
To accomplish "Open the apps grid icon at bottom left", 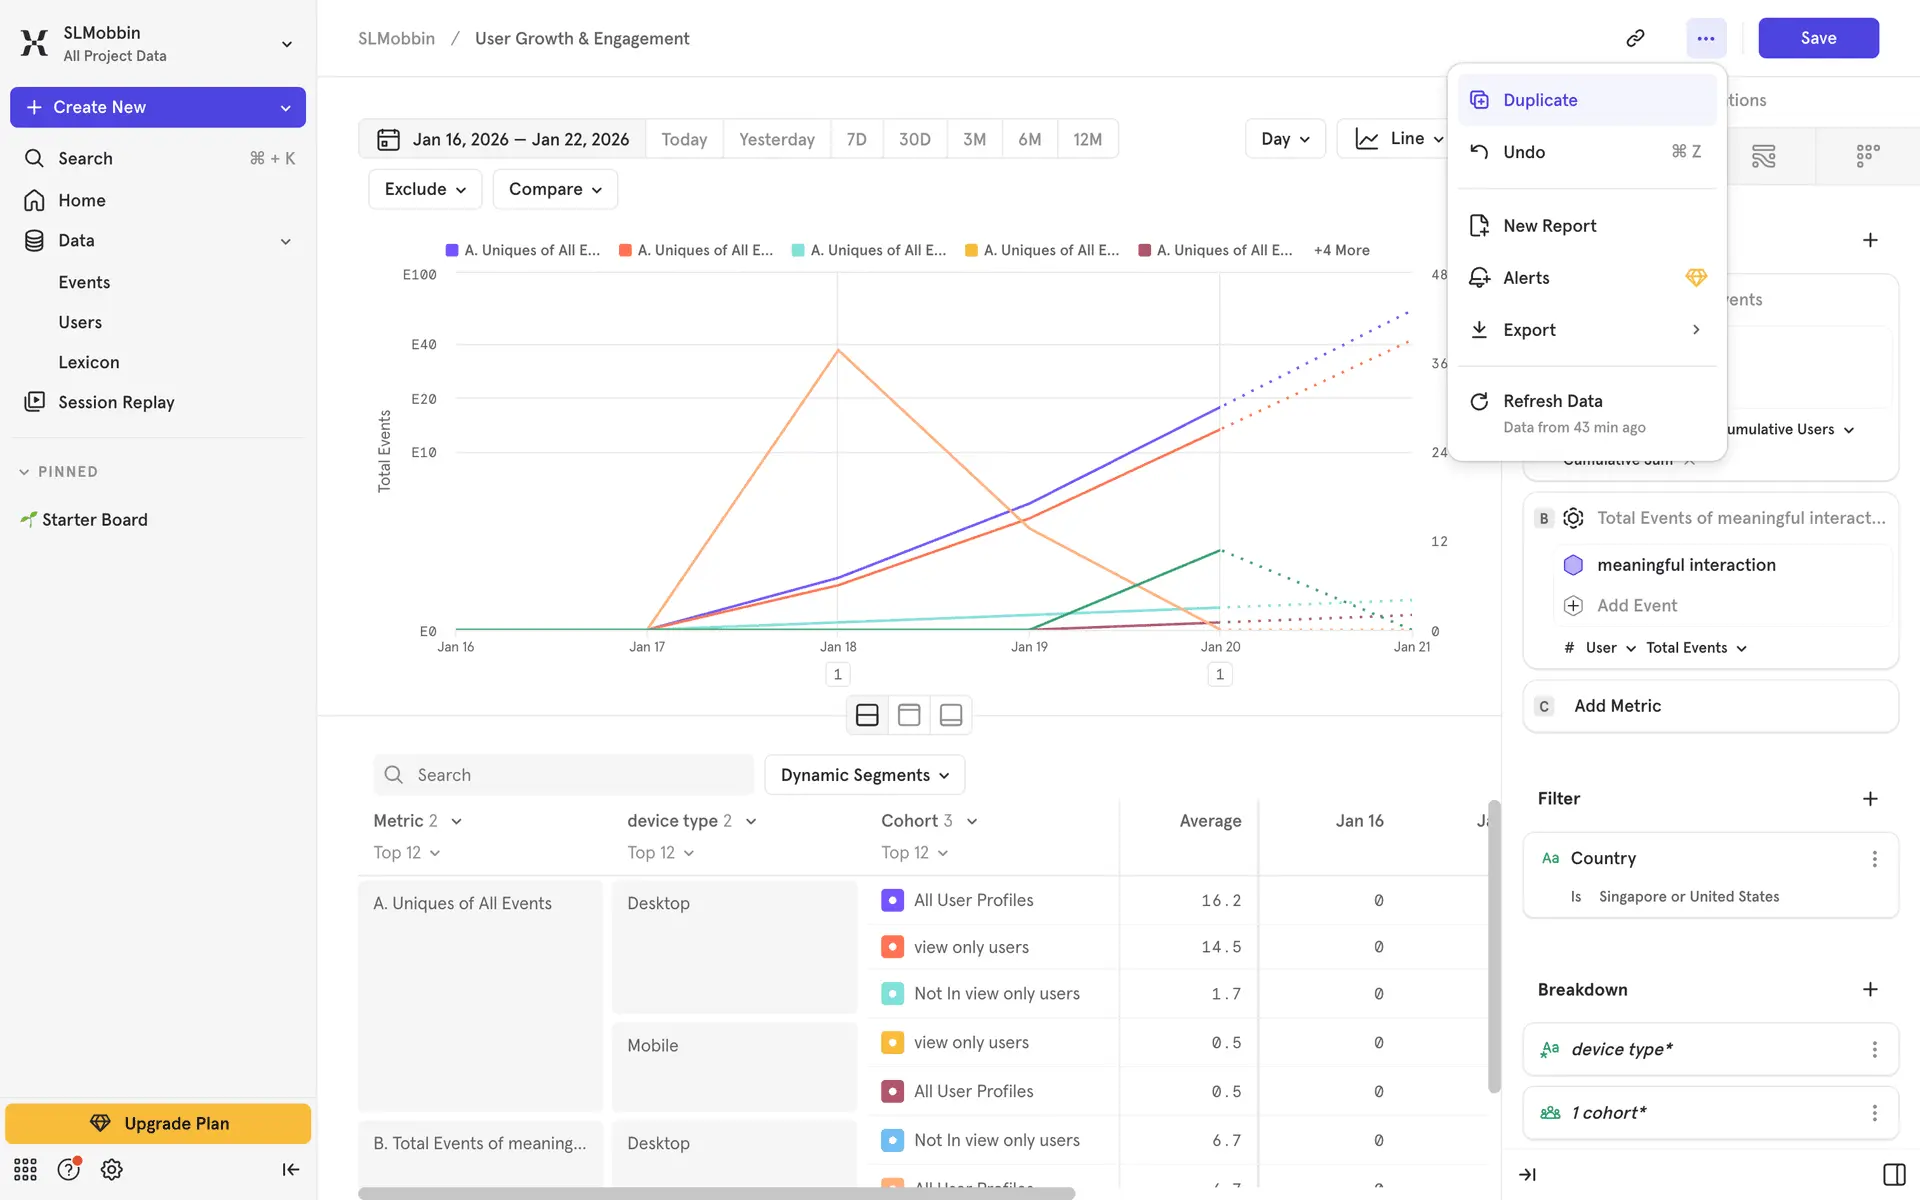I will coord(25,1169).
